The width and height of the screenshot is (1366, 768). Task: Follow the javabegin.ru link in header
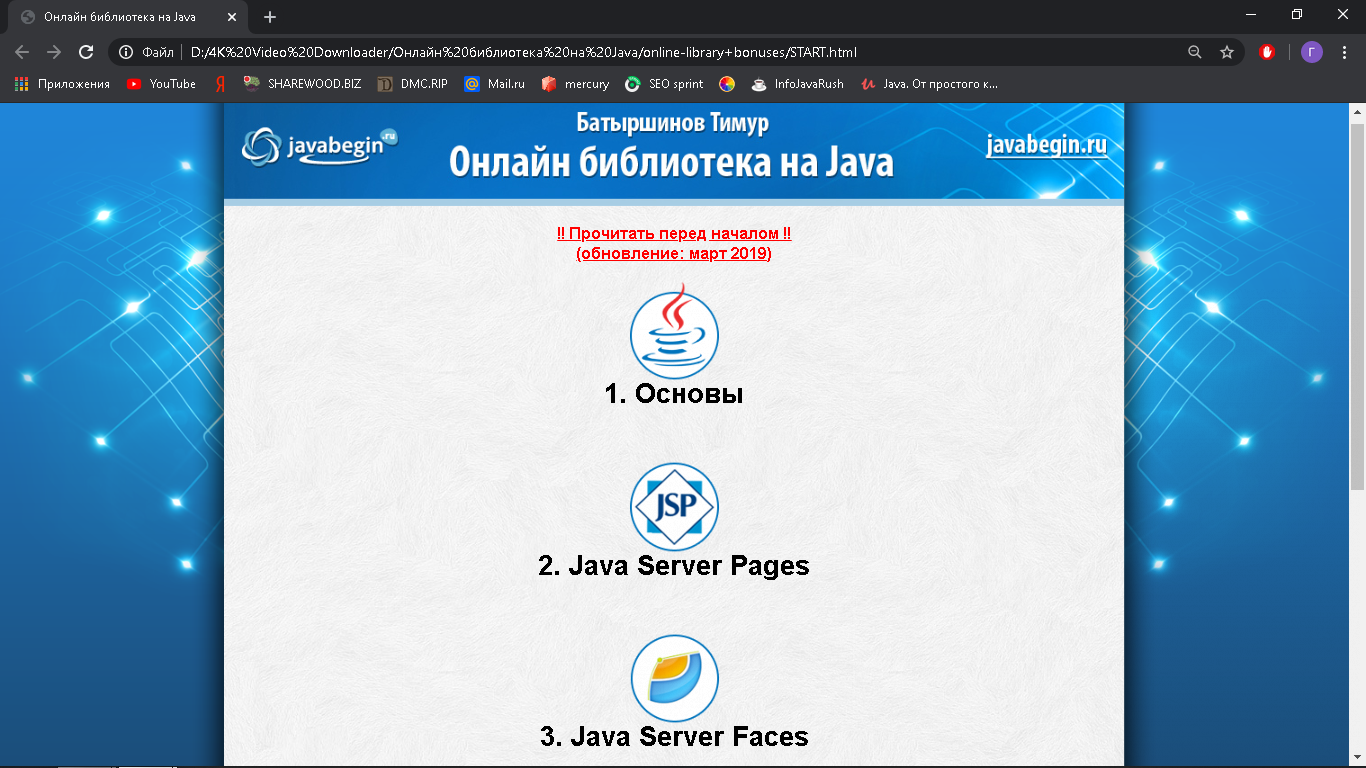tap(1046, 145)
